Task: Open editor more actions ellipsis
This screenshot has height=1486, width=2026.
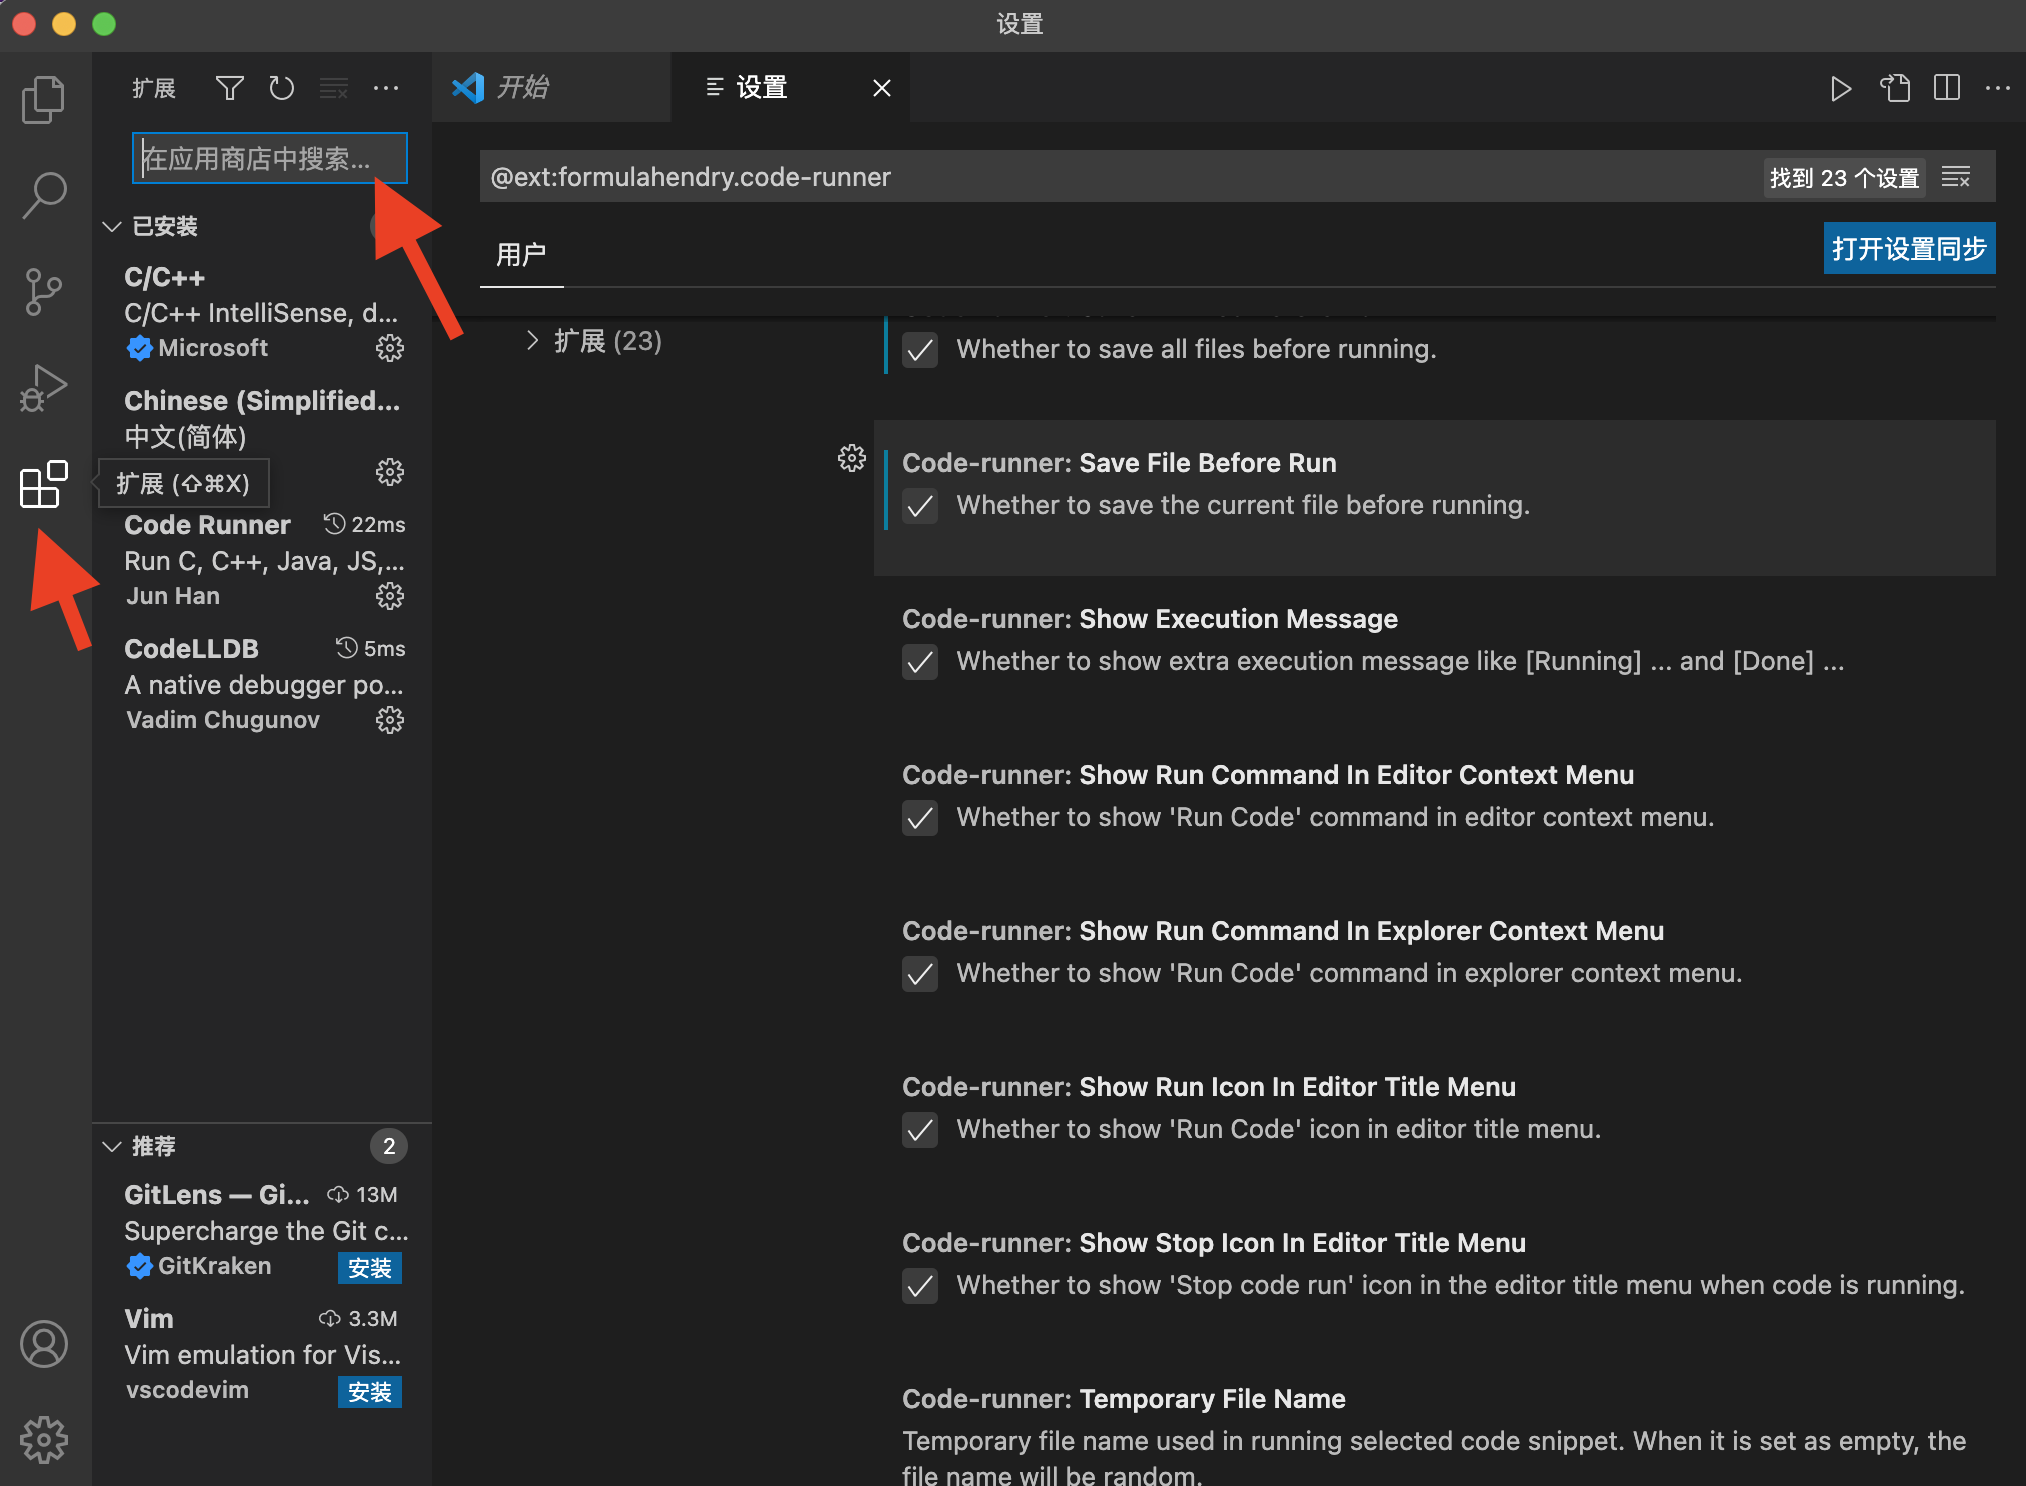Action: click(x=1998, y=88)
